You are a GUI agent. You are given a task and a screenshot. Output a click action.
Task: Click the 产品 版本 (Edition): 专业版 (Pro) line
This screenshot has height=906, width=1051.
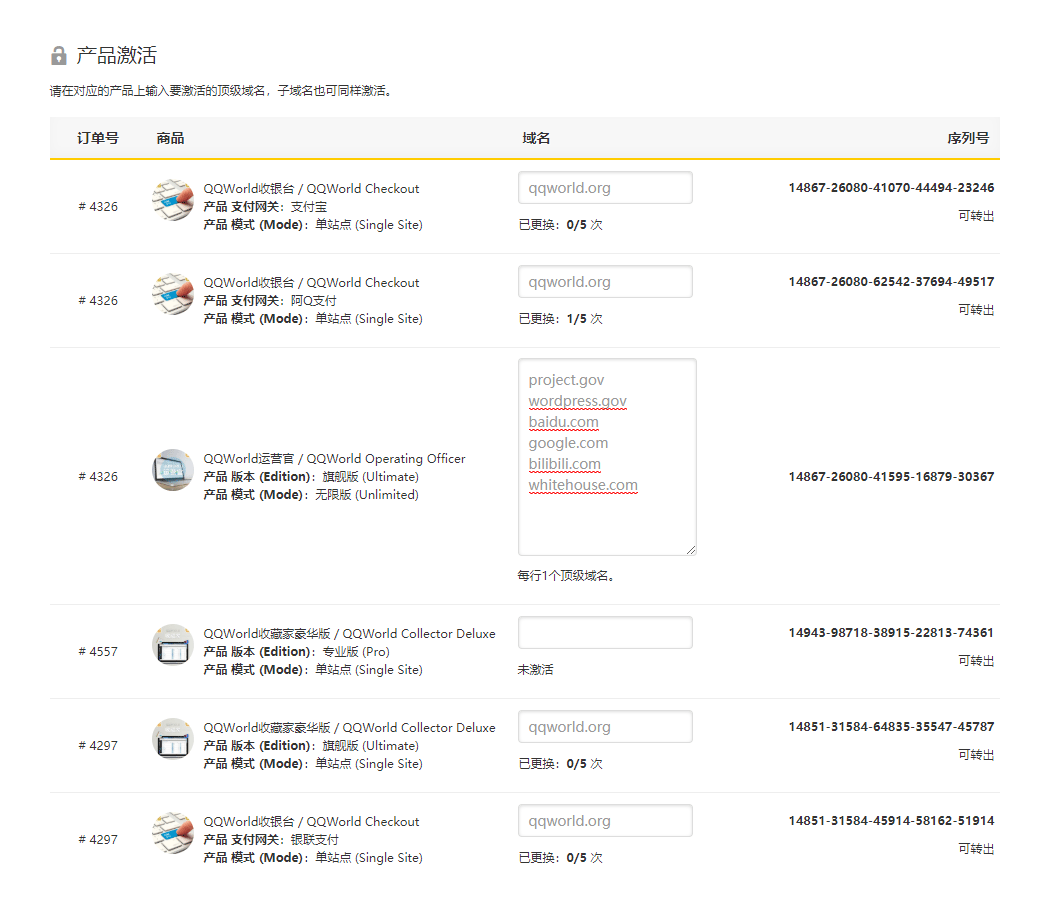click(x=297, y=651)
